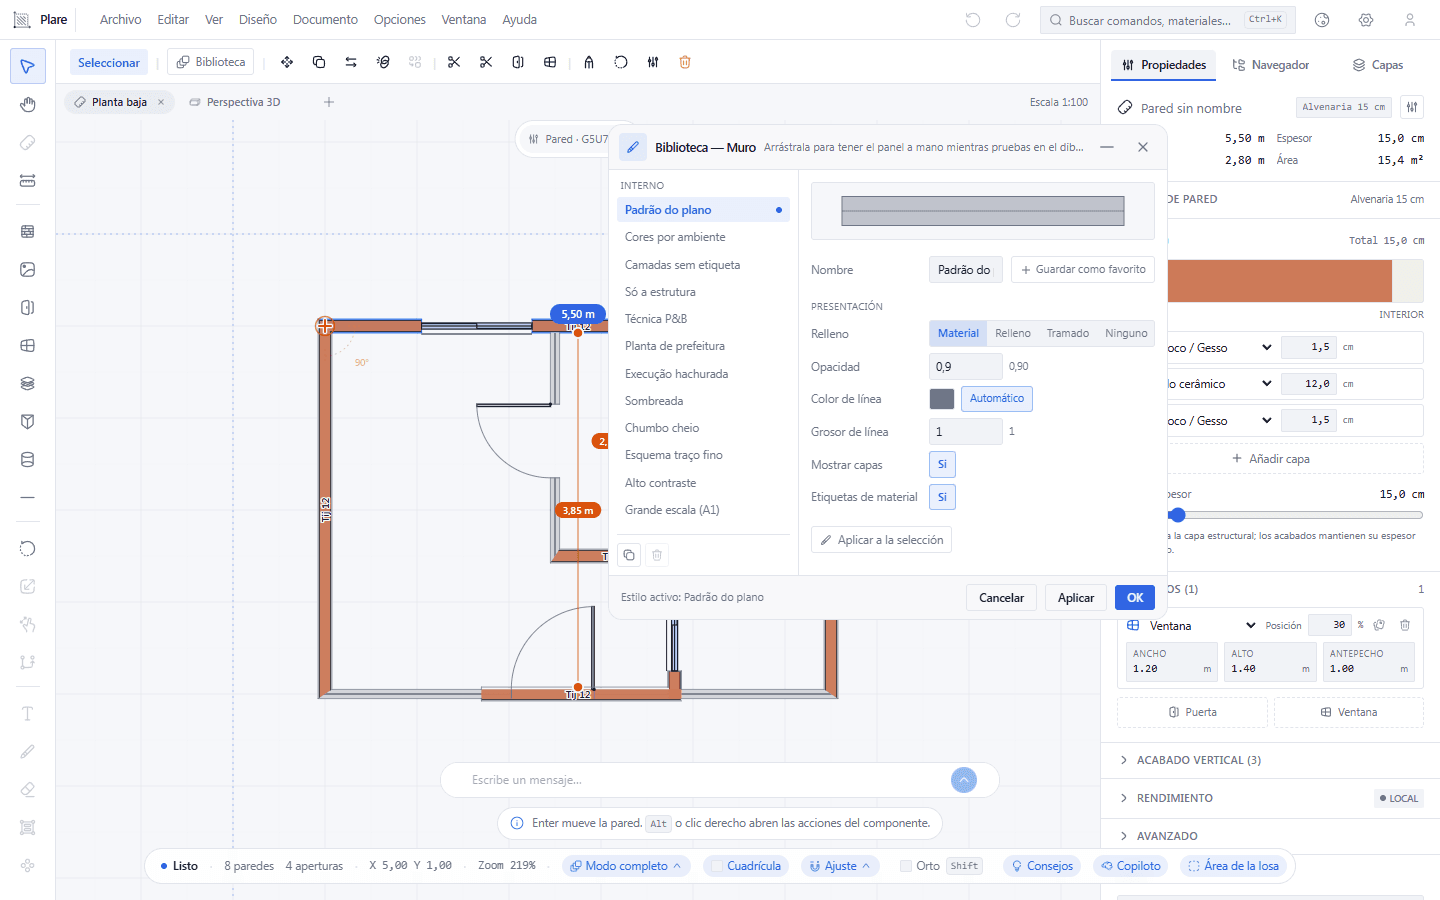1440x900 pixels.
Task: Click the rotate icon in top toolbar
Action: tap(621, 62)
